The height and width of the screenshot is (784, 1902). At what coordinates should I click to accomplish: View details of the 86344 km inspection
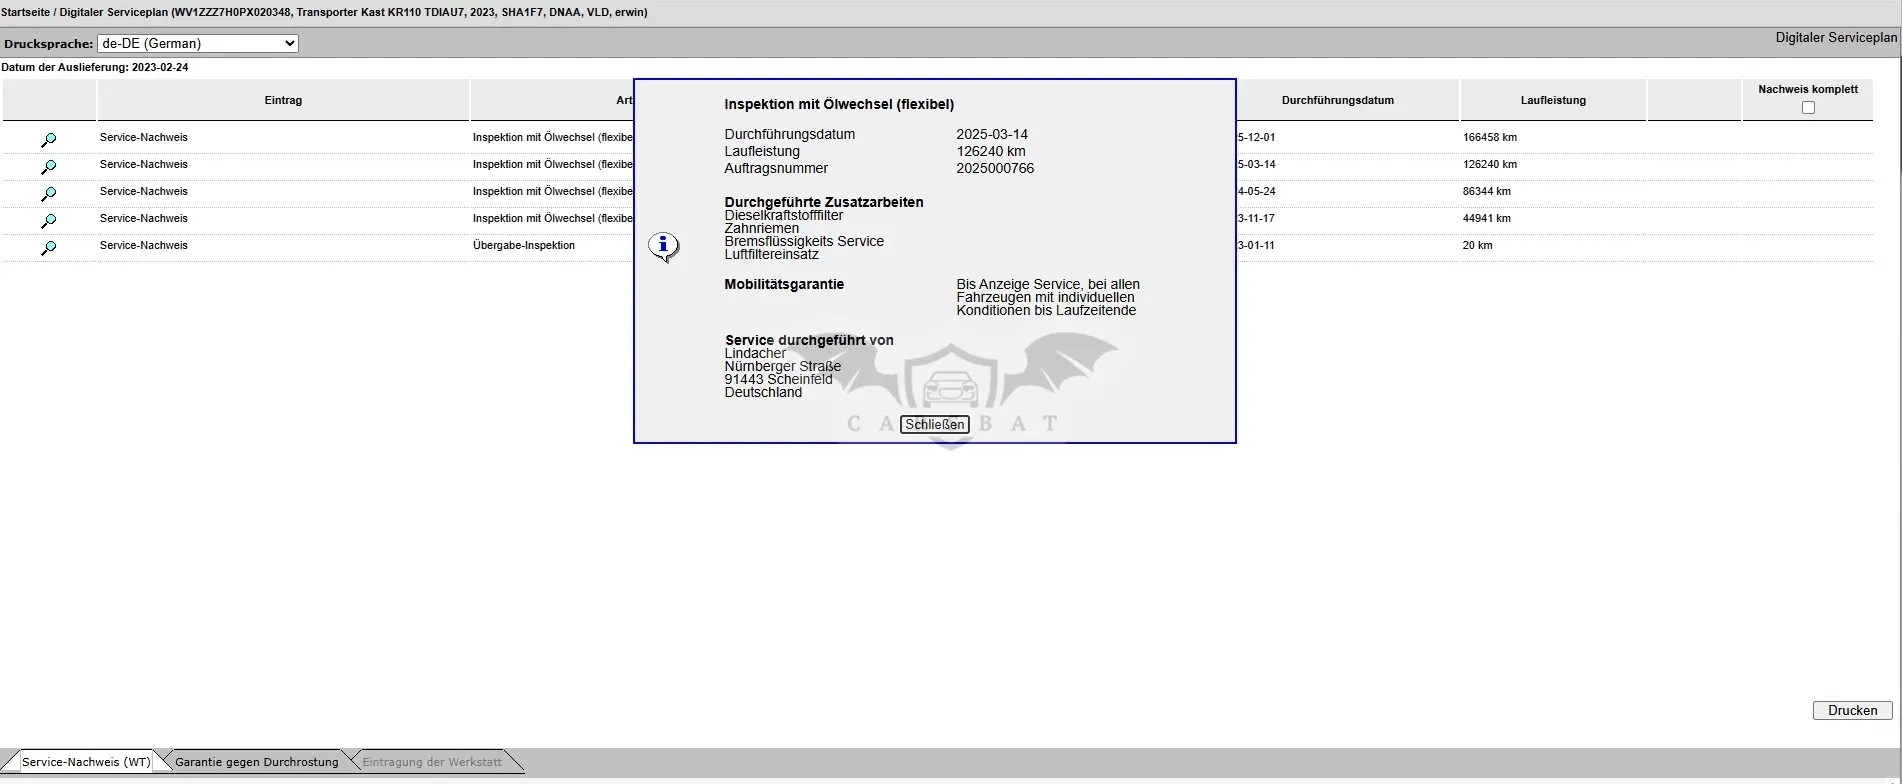pyautogui.click(x=48, y=194)
